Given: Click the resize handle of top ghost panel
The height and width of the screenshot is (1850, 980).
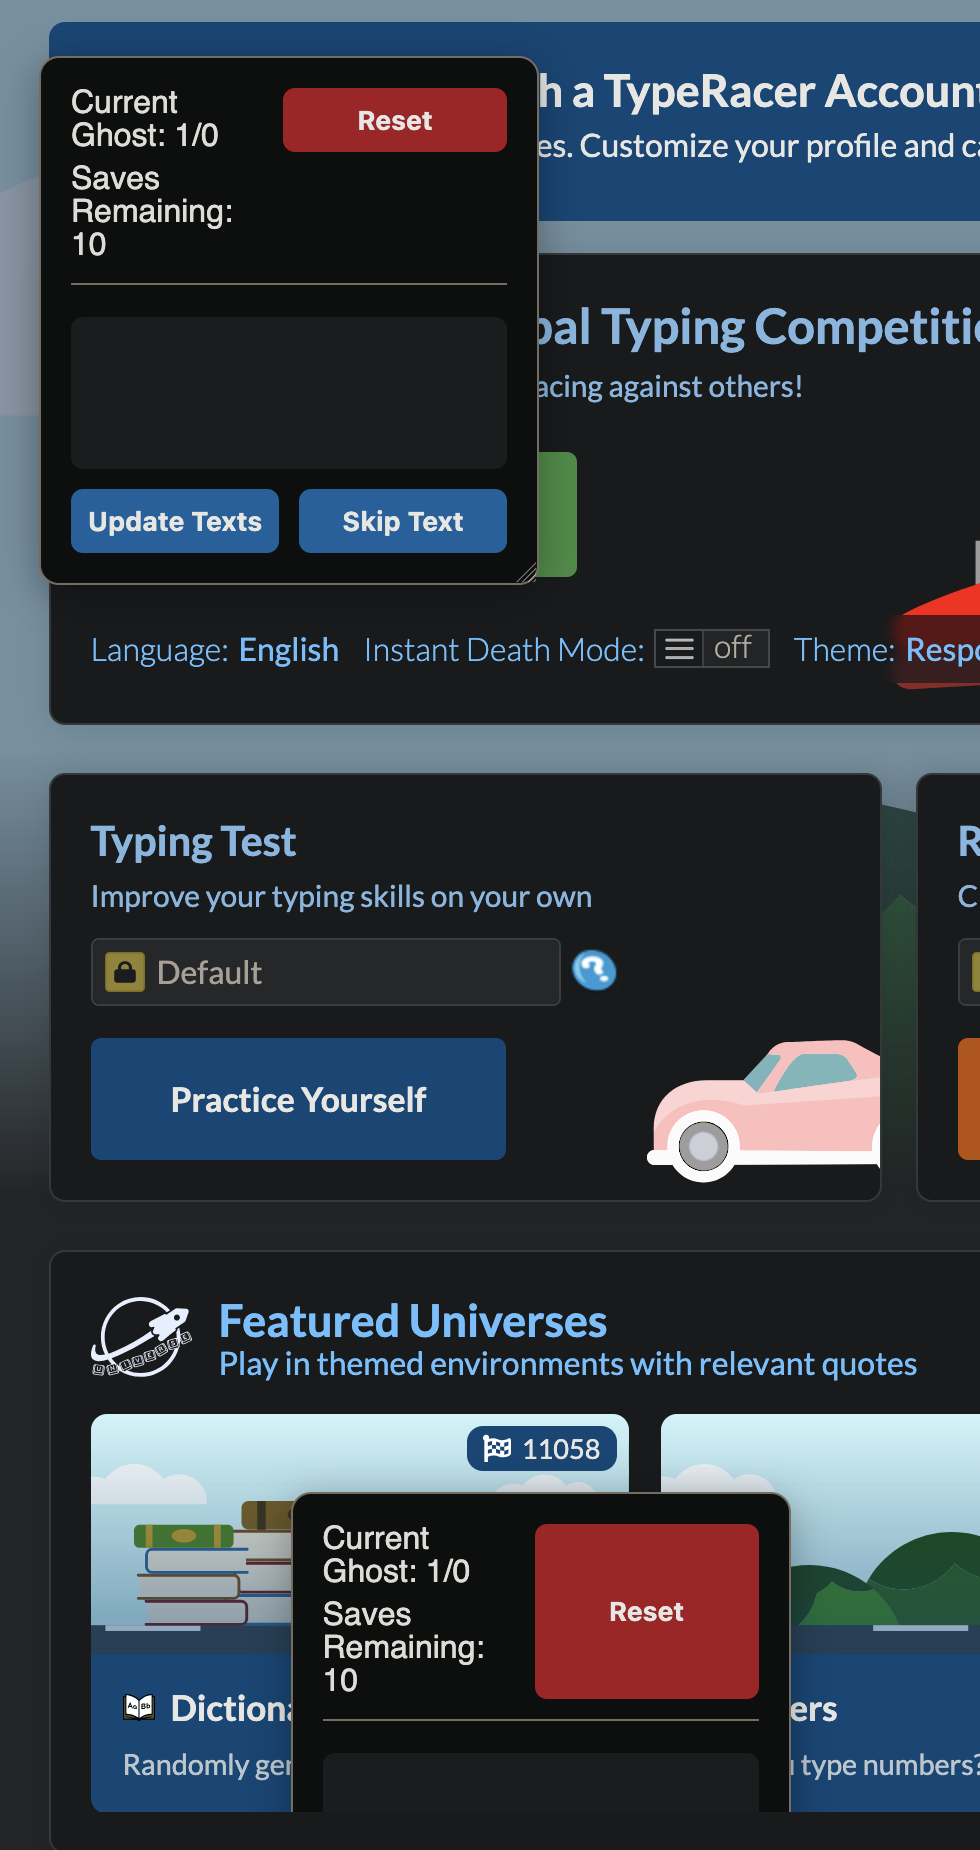Looking at the screenshot, I should coord(527,573).
